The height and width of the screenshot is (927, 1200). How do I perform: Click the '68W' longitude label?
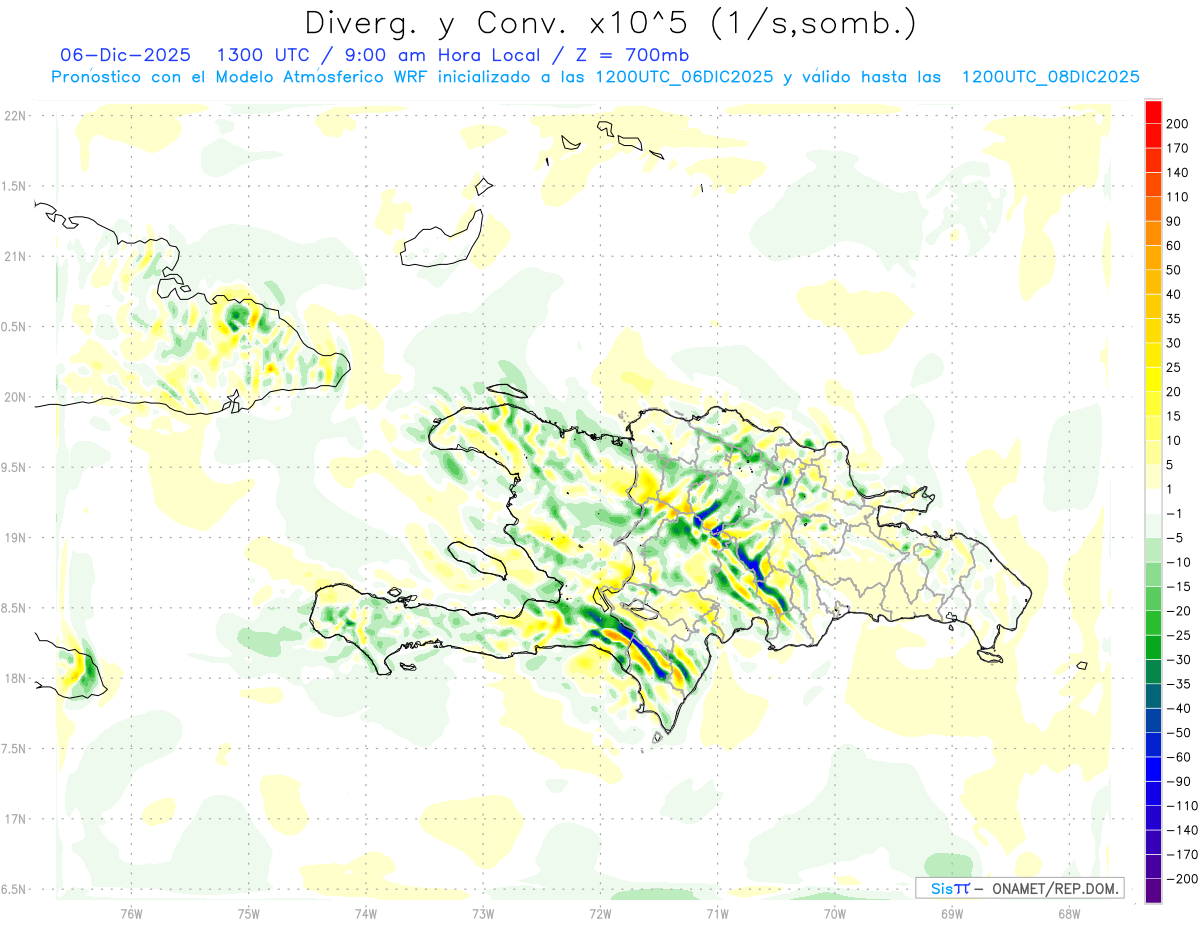pyautogui.click(x=1068, y=913)
